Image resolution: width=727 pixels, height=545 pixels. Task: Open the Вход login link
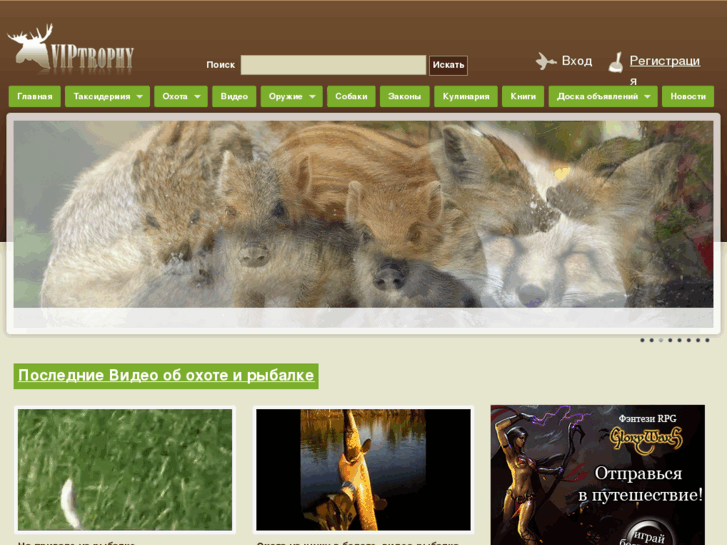577,61
